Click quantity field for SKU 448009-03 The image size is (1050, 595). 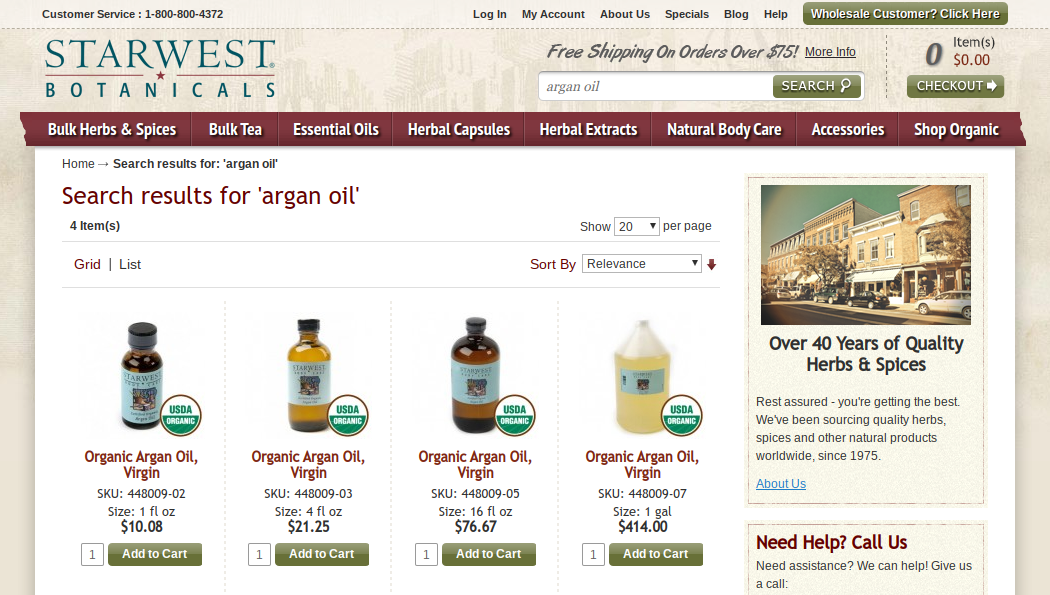click(259, 554)
